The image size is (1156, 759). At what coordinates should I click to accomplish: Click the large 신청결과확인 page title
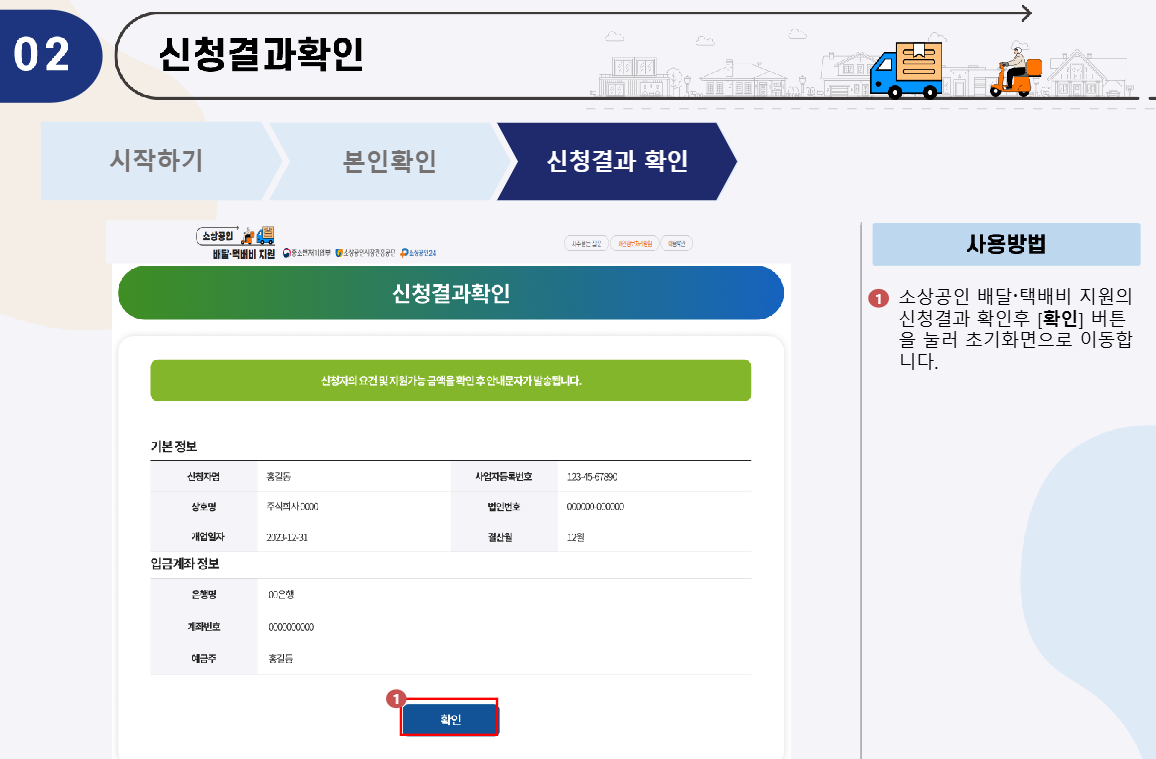coord(261,55)
